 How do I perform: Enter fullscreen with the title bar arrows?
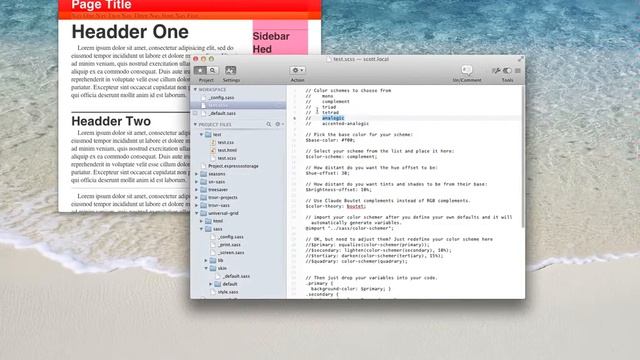pos(520,59)
